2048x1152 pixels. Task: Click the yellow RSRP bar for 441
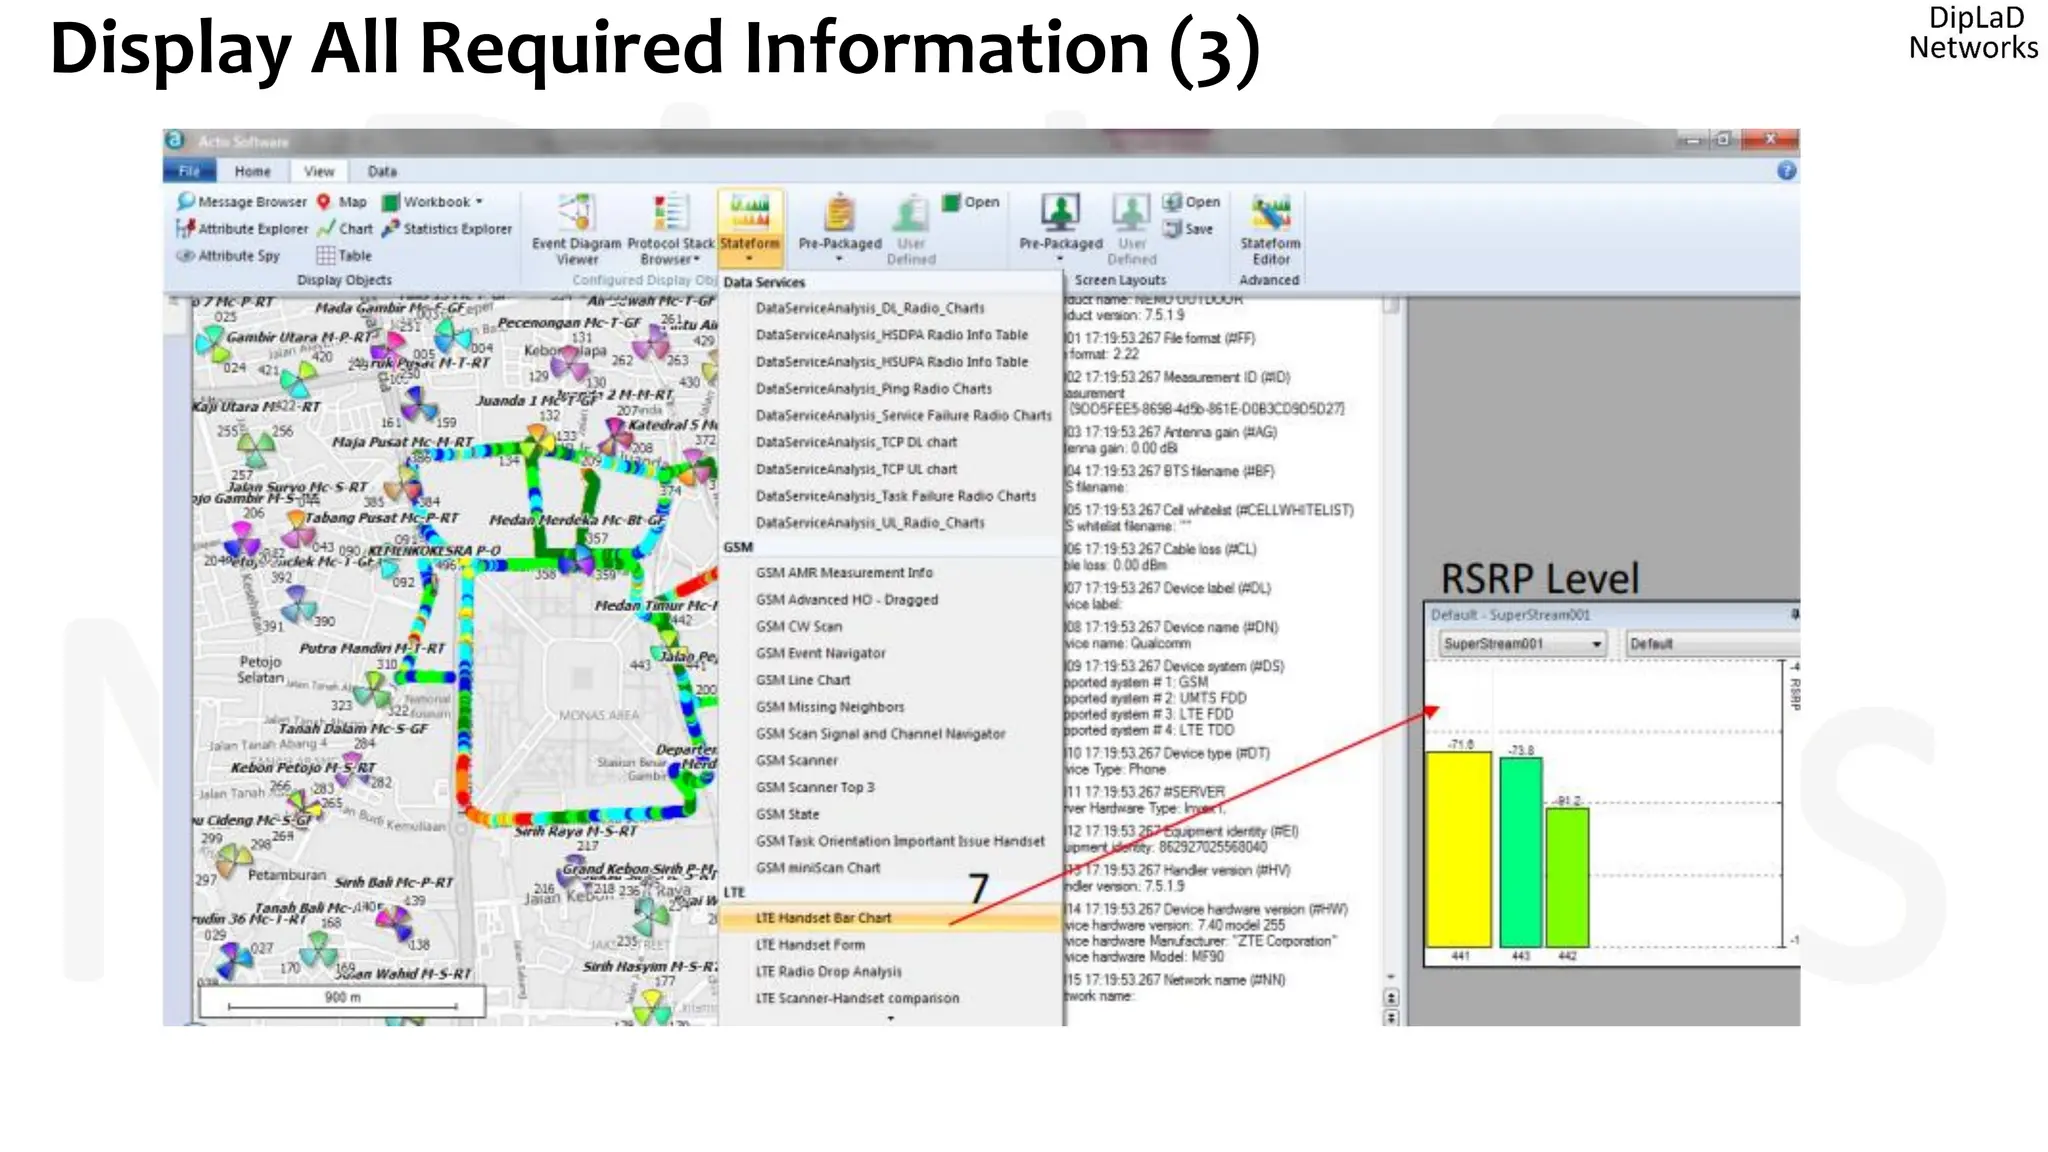[x=1459, y=849]
